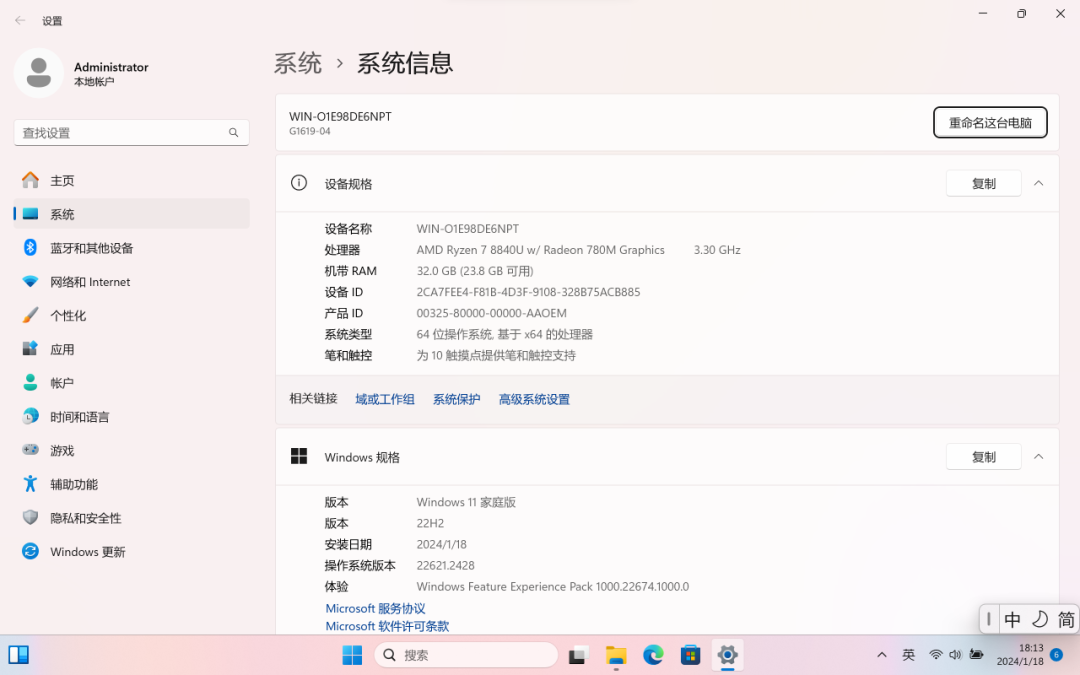The image size is (1080, 675).
Task: Open the 时间和语言 clock icon
Action: point(29,416)
